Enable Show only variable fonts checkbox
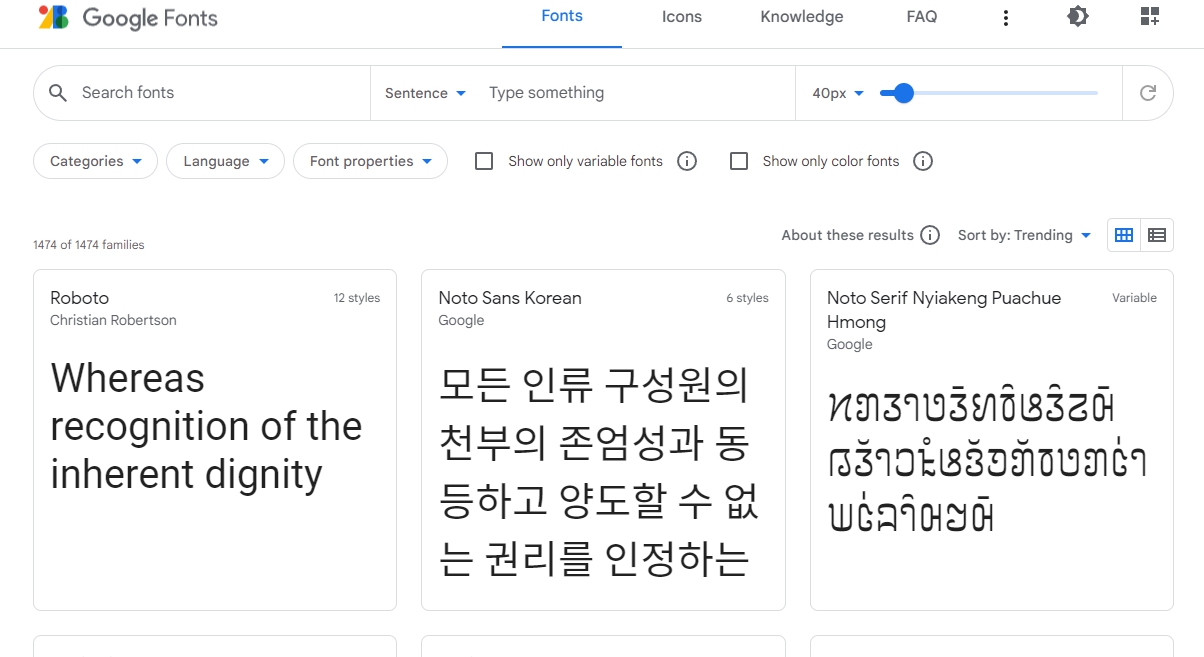This screenshot has width=1204, height=657. tap(484, 161)
